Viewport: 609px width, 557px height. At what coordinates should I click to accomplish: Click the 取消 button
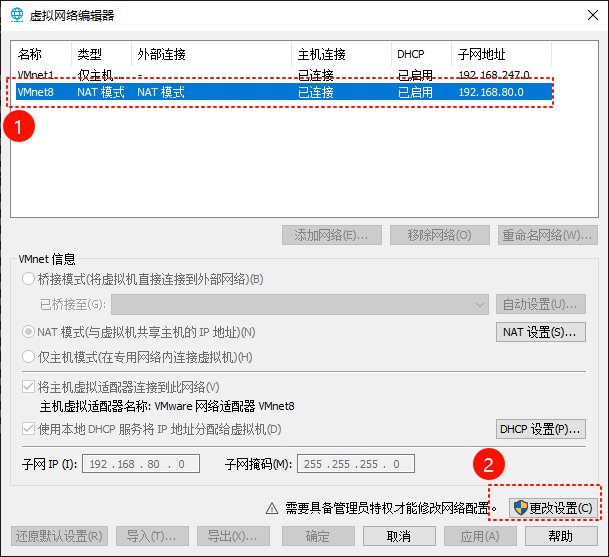399,536
